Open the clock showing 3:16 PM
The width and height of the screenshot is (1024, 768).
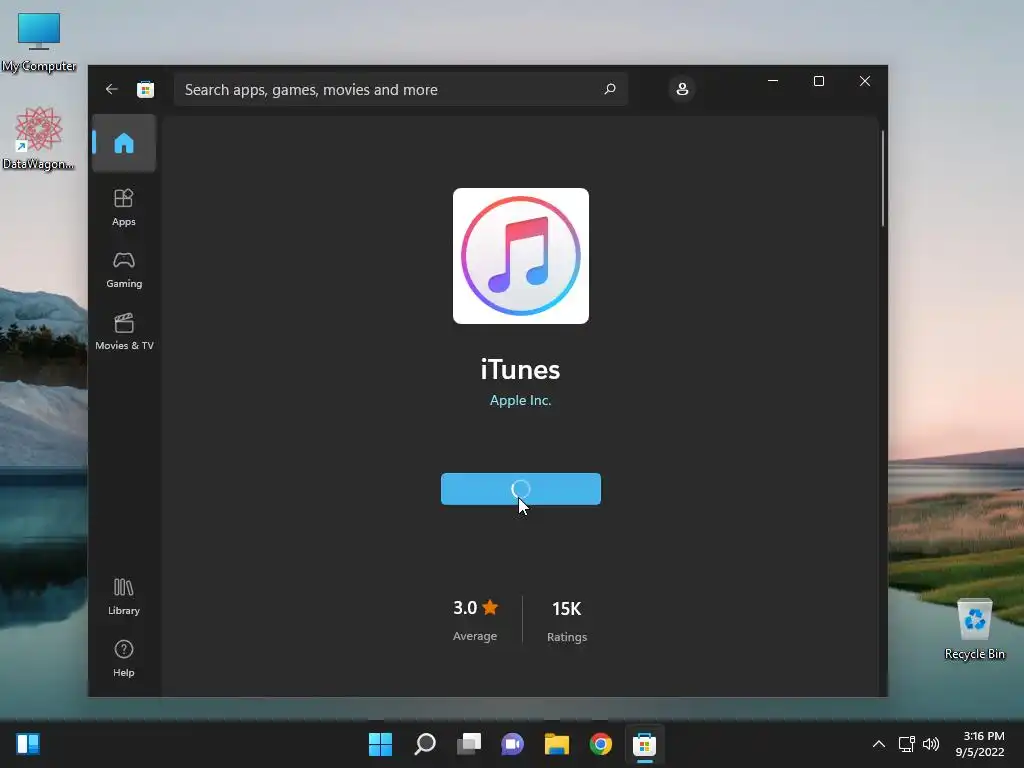click(980, 744)
